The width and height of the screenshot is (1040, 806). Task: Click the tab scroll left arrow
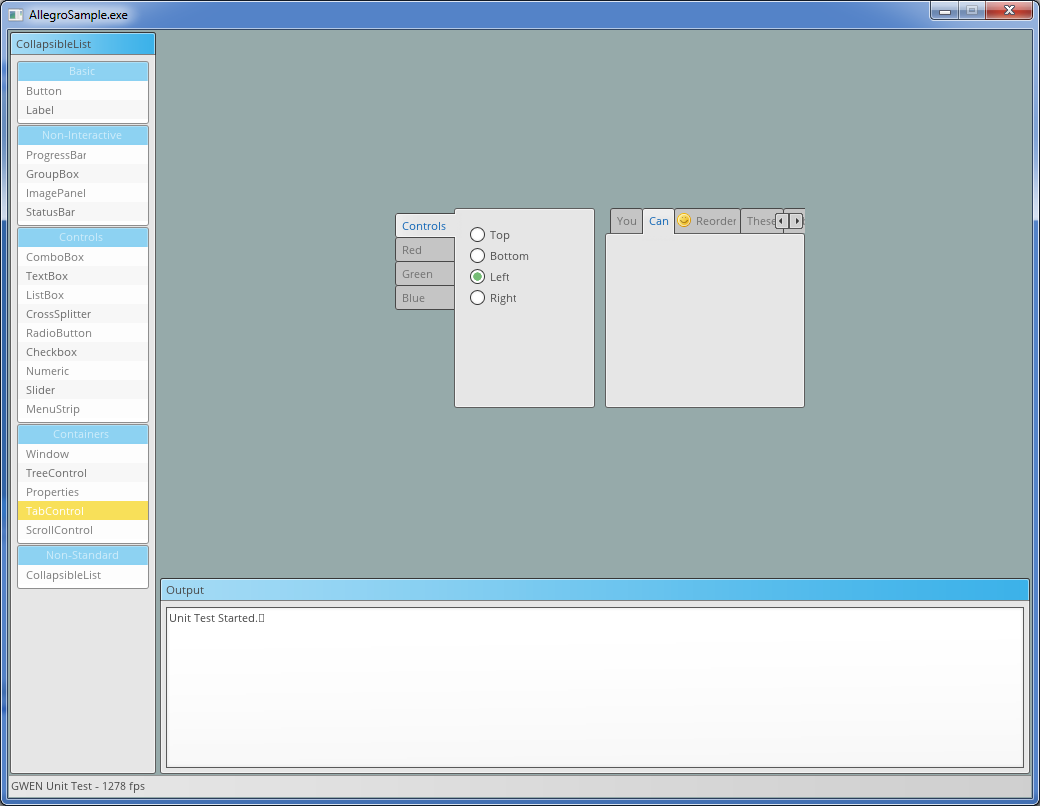[x=782, y=221]
